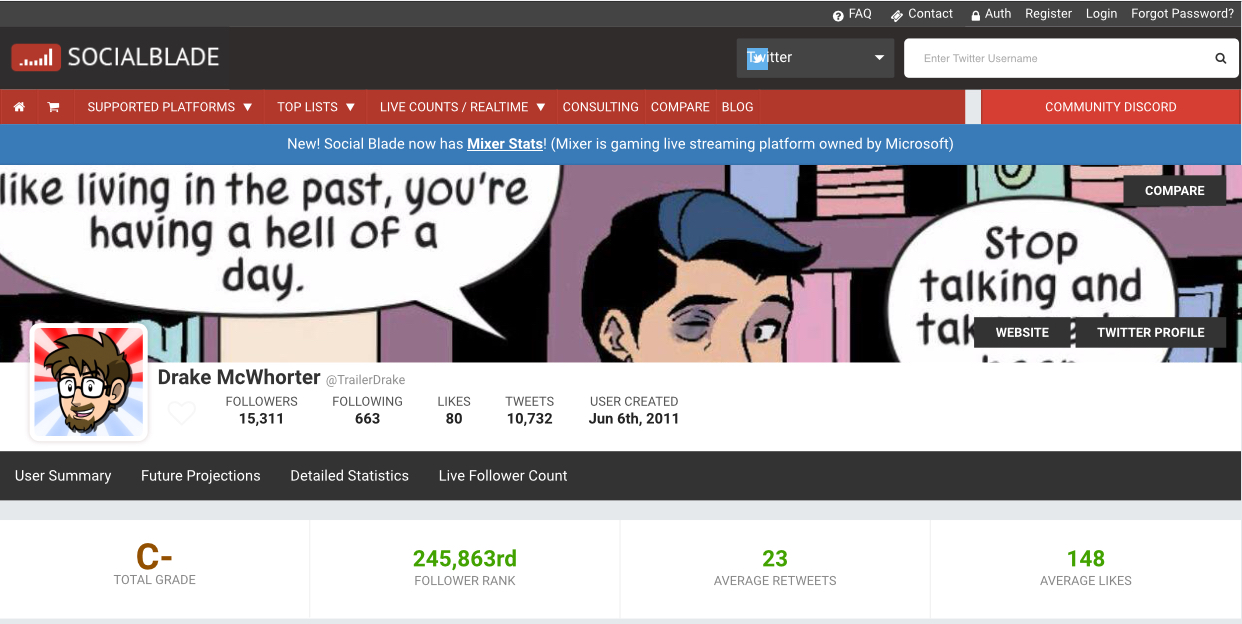Open the shopping cart icon
This screenshot has height=624, width=1242.
[53, 107]
